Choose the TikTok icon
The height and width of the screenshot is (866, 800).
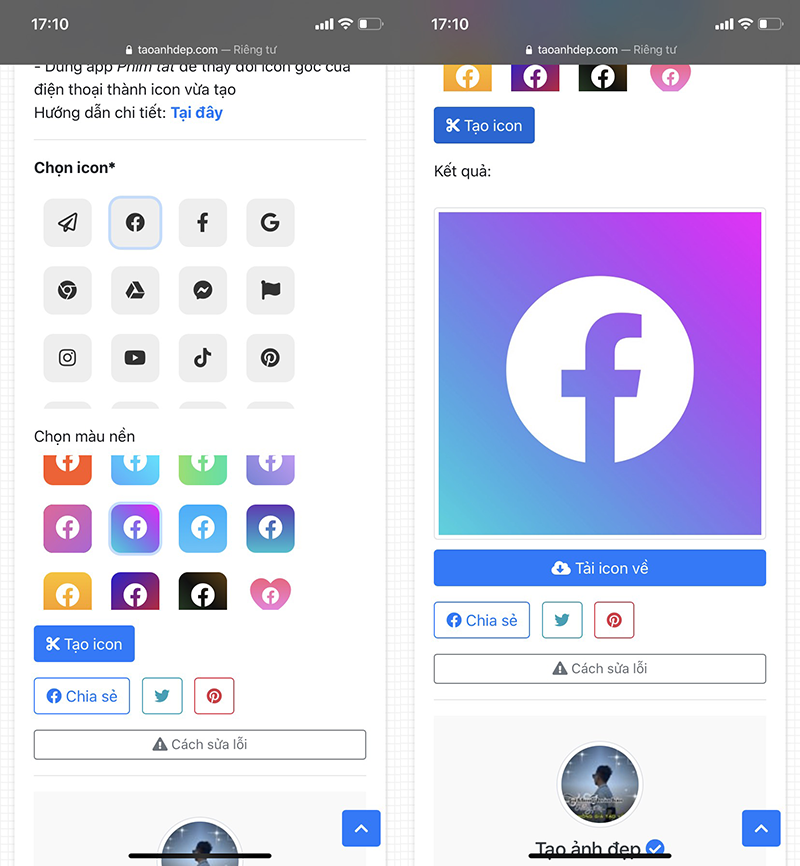click(x=203, y=358)
